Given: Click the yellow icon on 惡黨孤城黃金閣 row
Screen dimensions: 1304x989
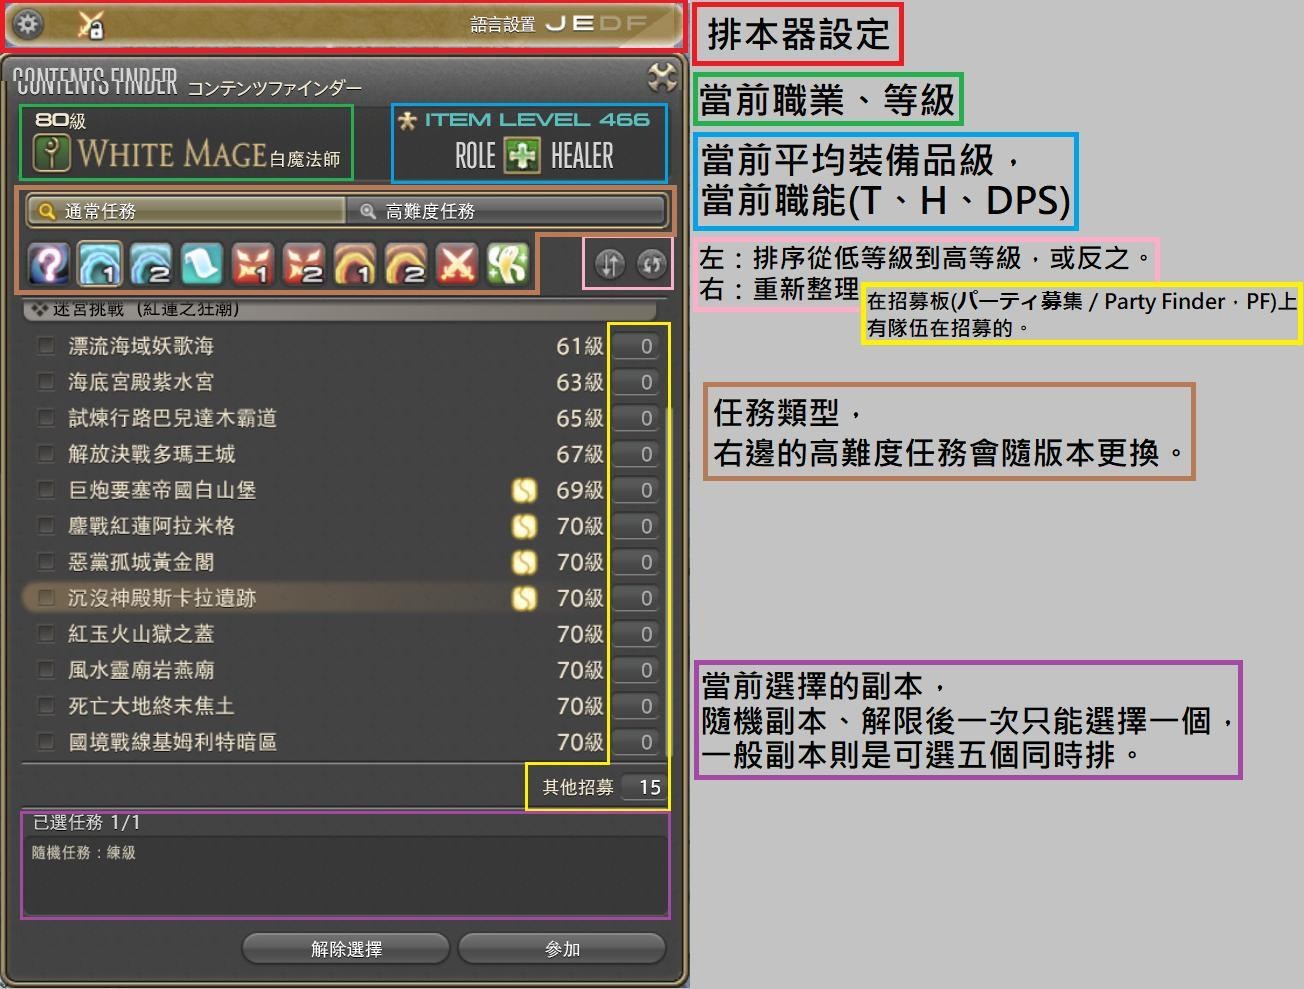Looking at the screenshot, I should [x=524, y=562].
